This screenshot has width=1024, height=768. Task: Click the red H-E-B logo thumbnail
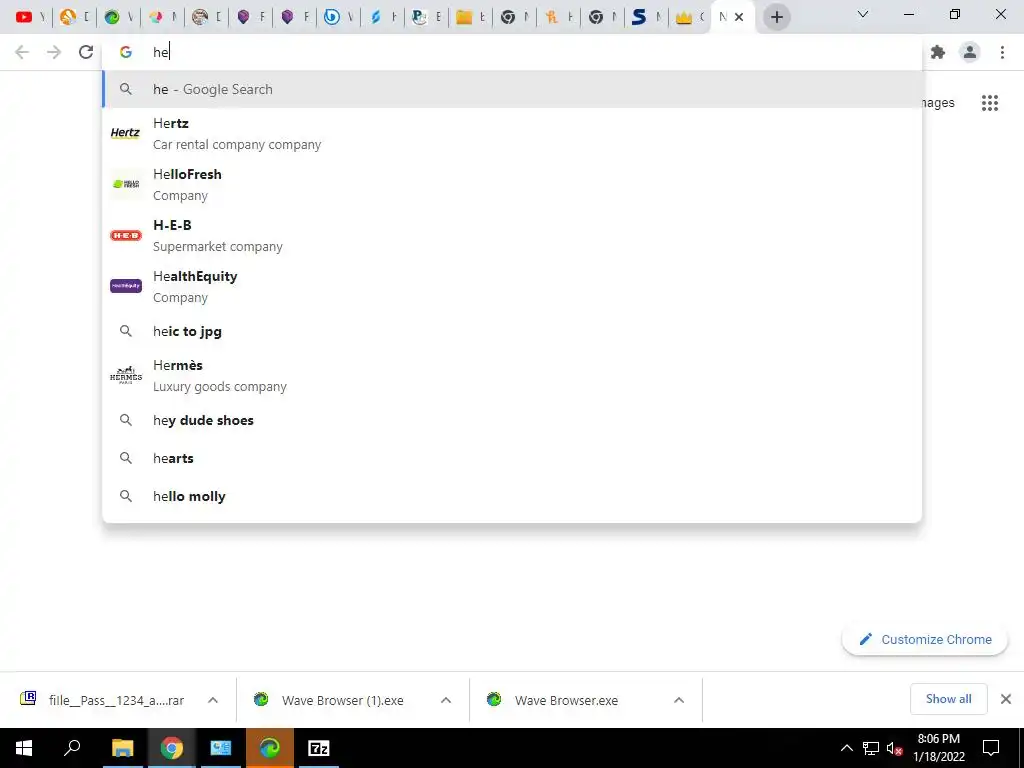coord(125,235)
